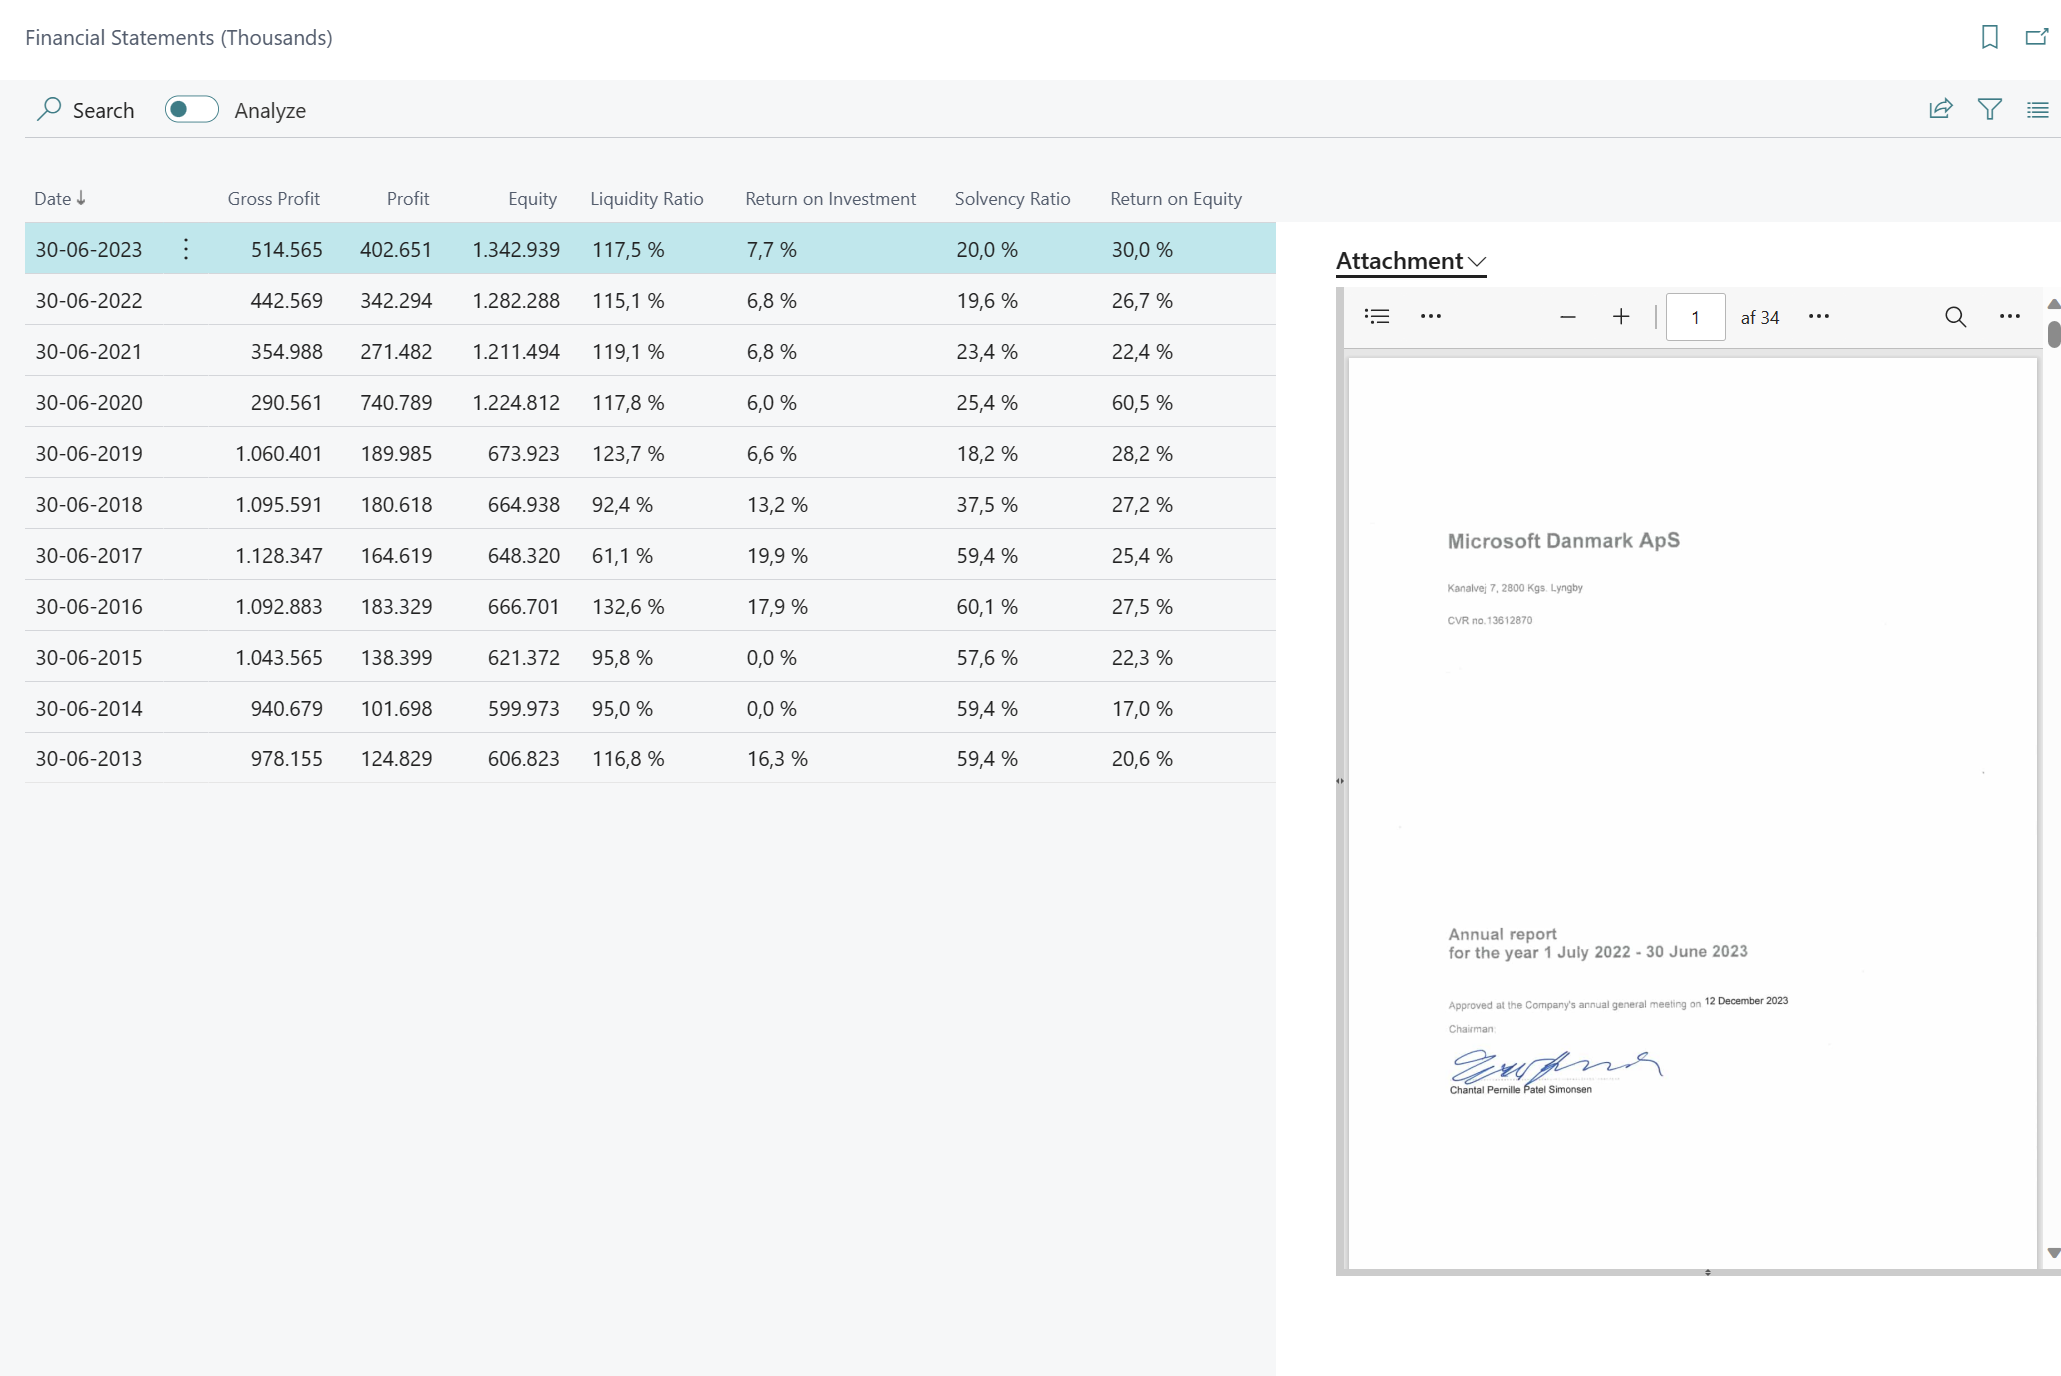Image resolution: width=2061 pixels, height=1376 pixels.
Task: Open the filter pane funnel icon
Action: pyautogui.click(x=1989, y=109)
